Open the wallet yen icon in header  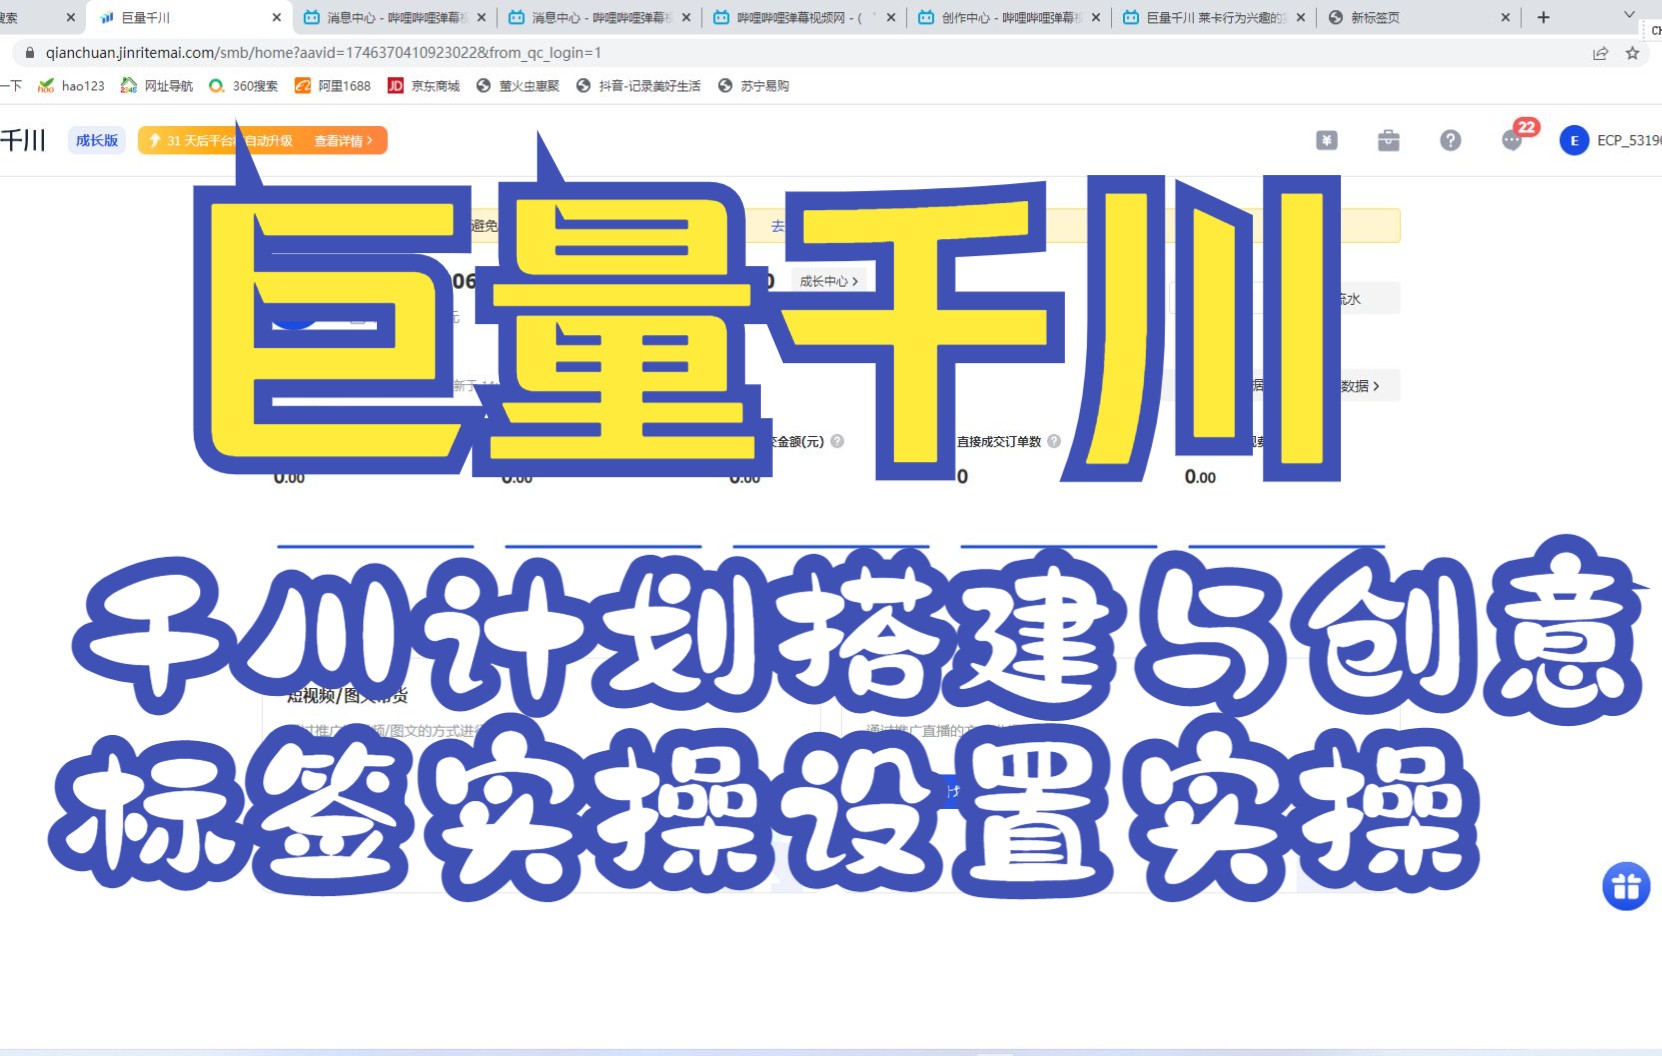(x=1326, y=141)
